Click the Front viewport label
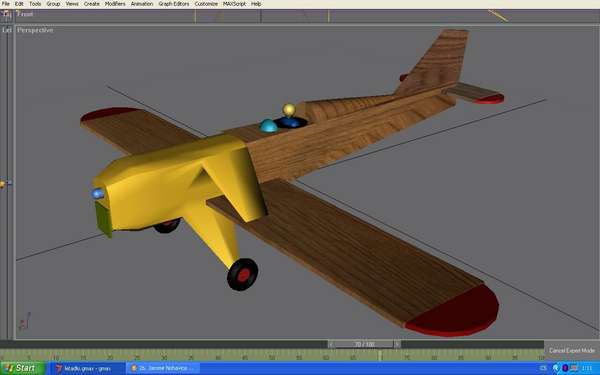The image size is (600, 375). pos(25,14)
